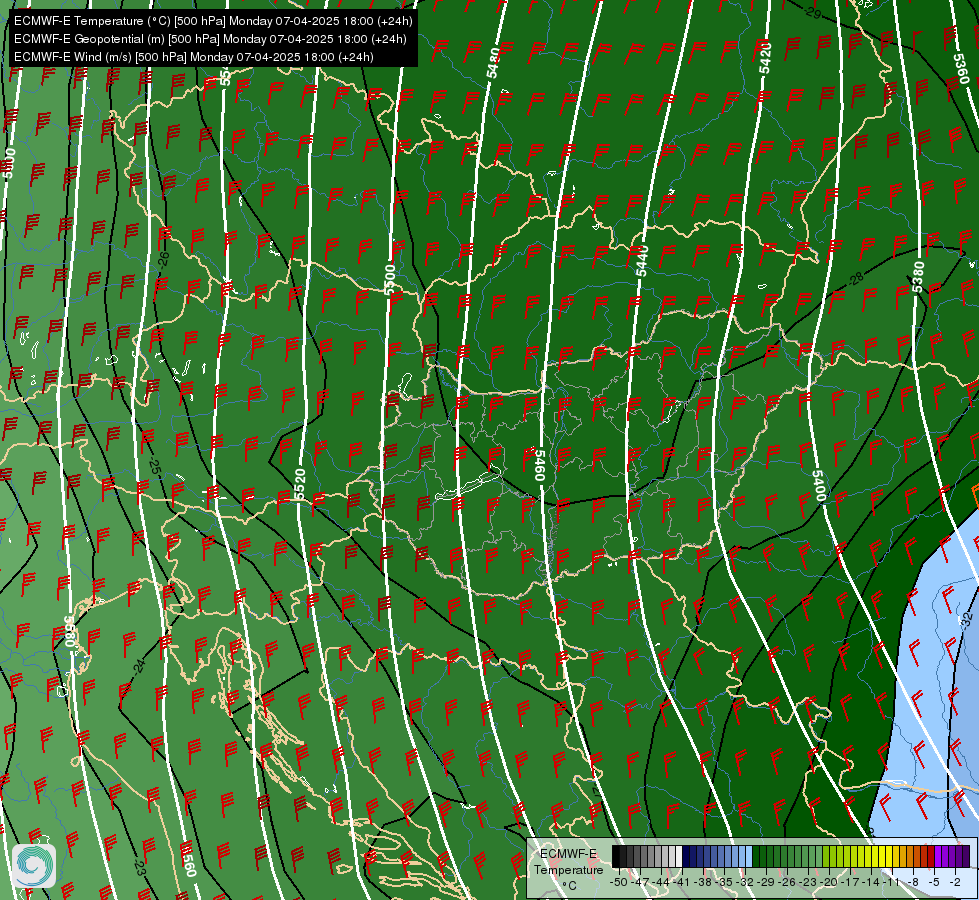The height and width of the screenshot is (900, 979).
Task: Click the legend title 'ECMWF-E Temperature °C'
Action: coord(568,869)
